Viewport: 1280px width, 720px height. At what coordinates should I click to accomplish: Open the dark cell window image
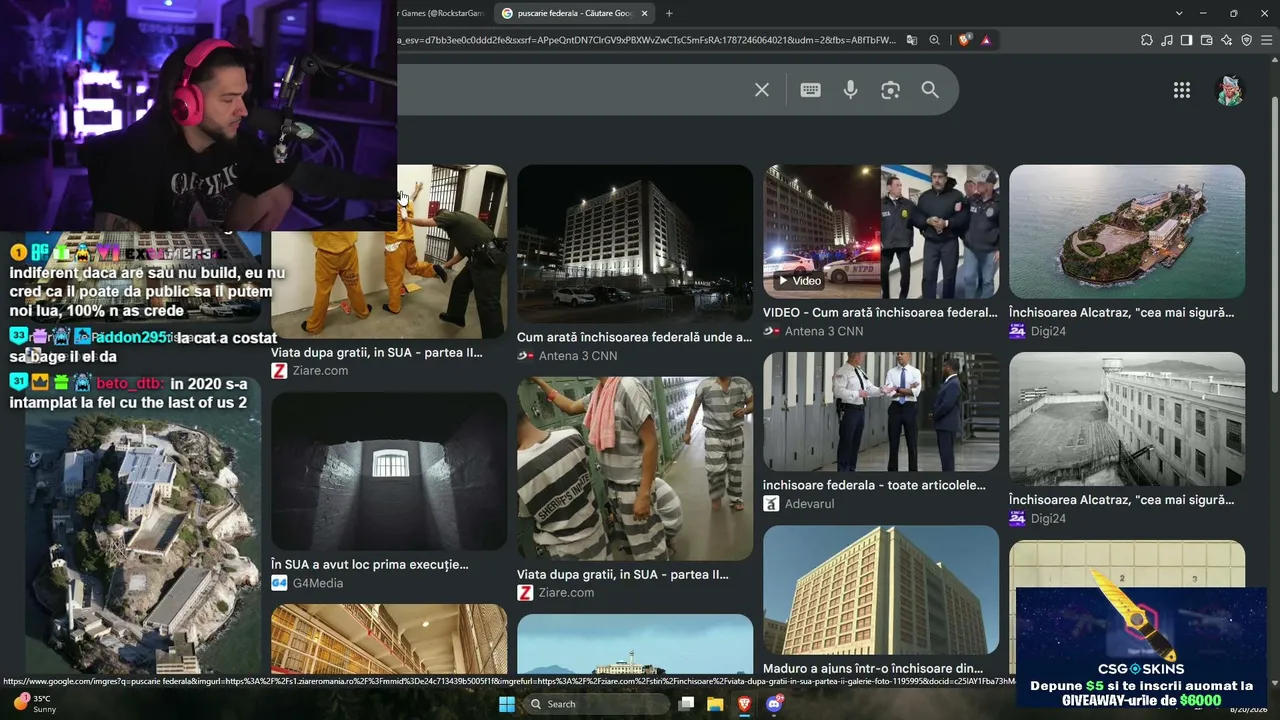pos(389,471)
